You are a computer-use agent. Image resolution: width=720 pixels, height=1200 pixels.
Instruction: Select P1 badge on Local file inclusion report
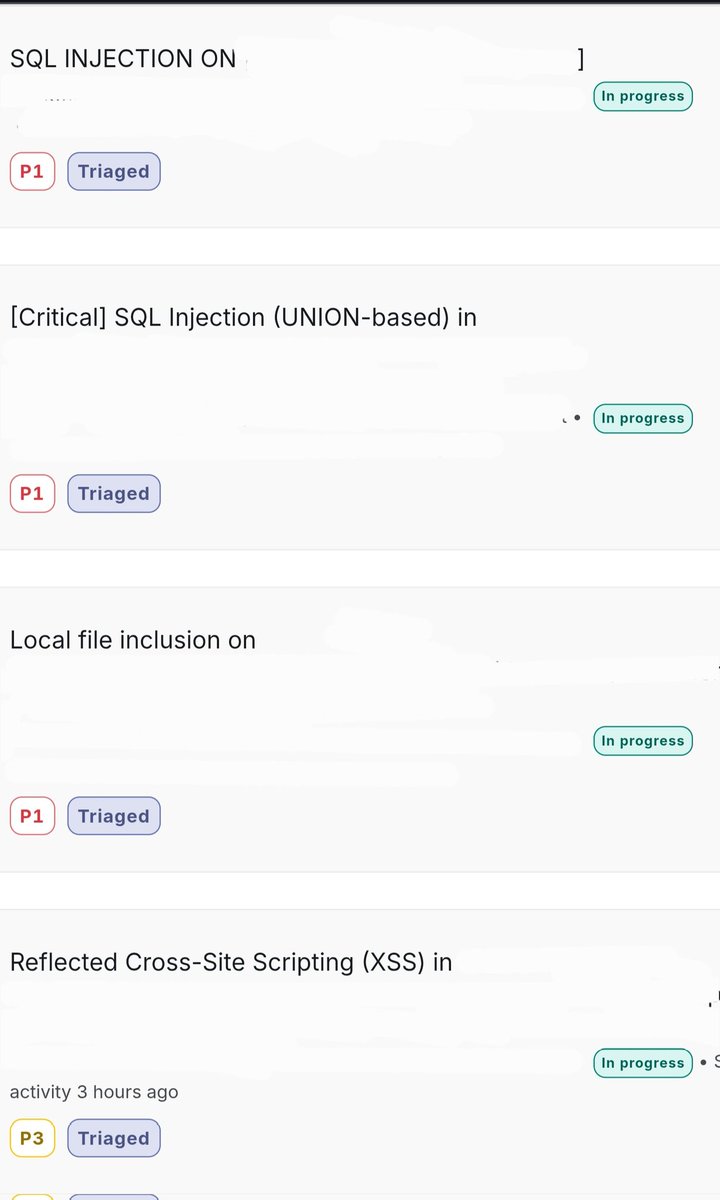32,816
